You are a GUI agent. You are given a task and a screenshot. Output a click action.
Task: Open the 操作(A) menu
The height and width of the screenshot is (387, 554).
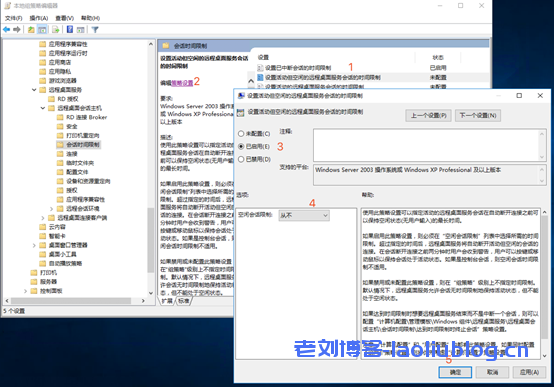click(x=39, y=18)
